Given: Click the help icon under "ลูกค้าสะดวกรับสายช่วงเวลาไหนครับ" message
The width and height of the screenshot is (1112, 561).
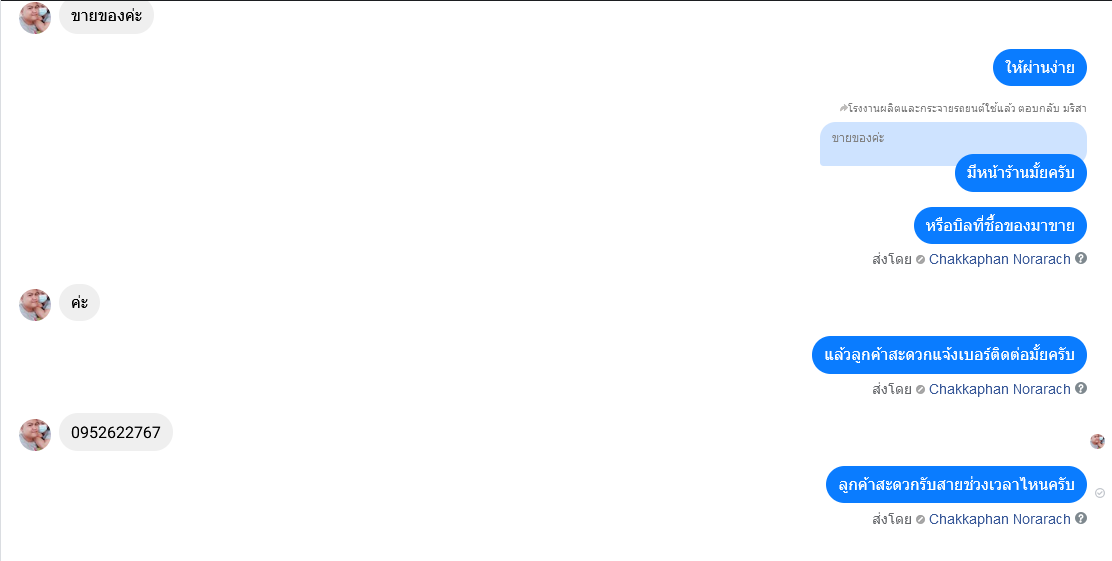Looking at the screenshot, I should pyautogui.click(x=1081, y=518).
